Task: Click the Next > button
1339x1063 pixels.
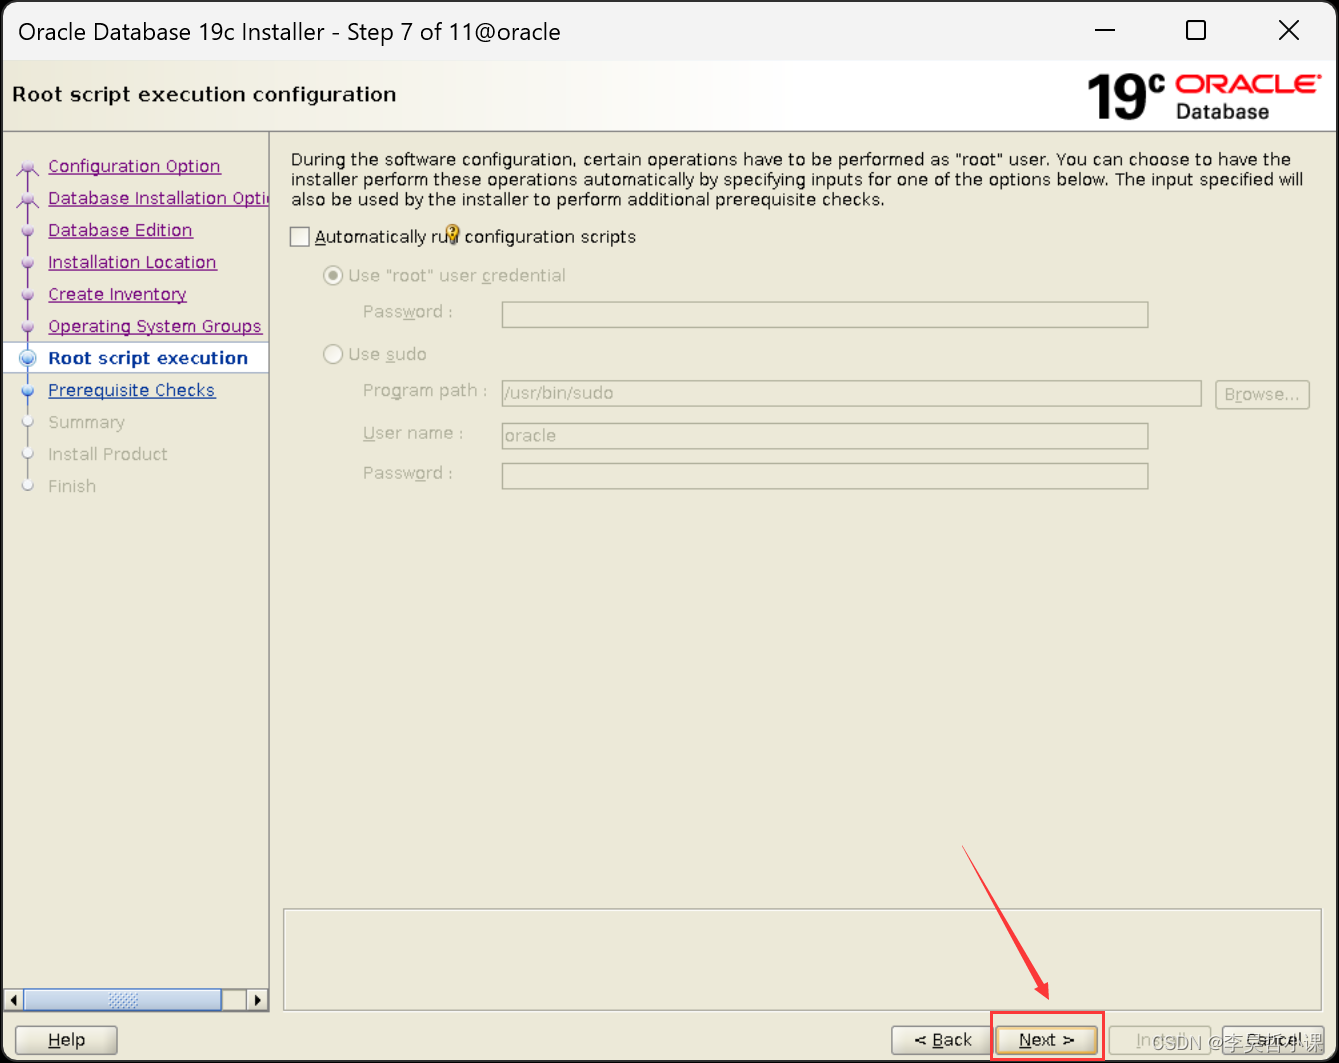Action: click(x=1047, y=1040)
